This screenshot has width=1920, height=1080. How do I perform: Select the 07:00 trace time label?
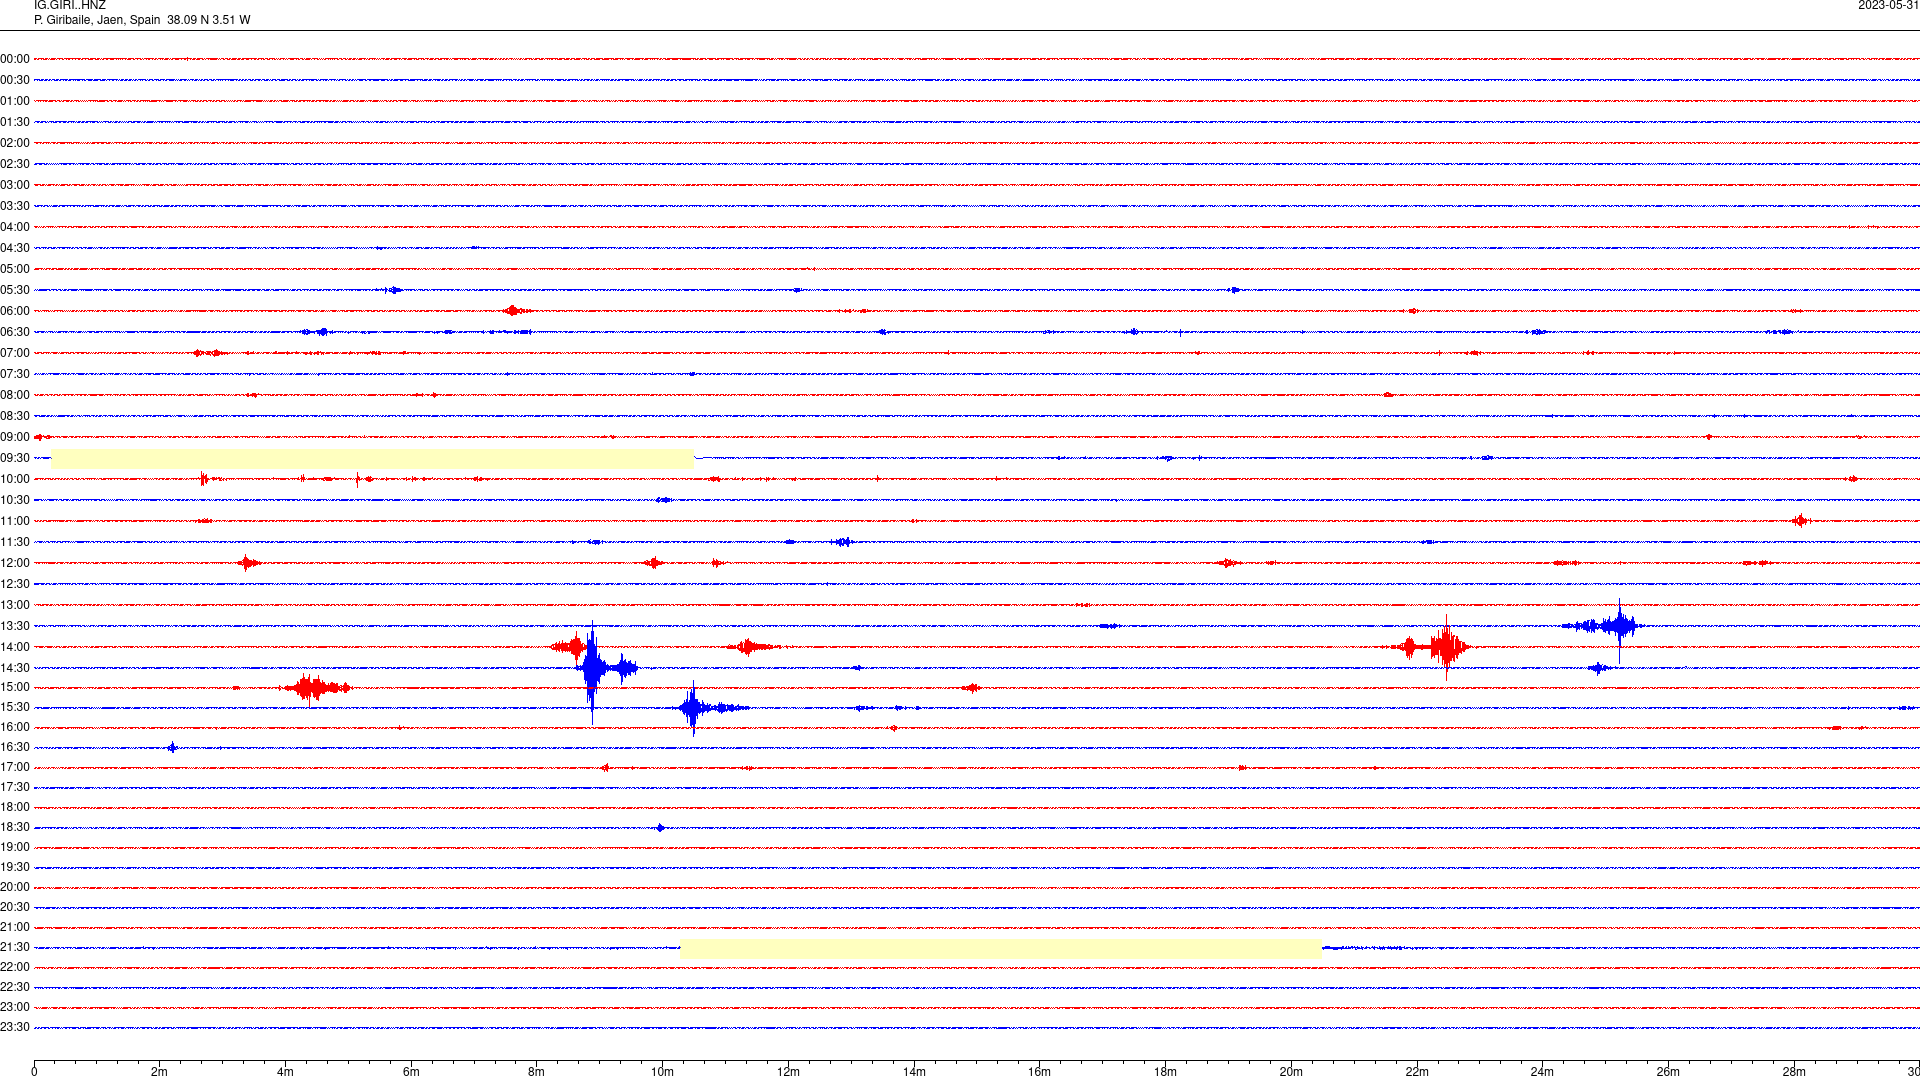pos(15,353)
